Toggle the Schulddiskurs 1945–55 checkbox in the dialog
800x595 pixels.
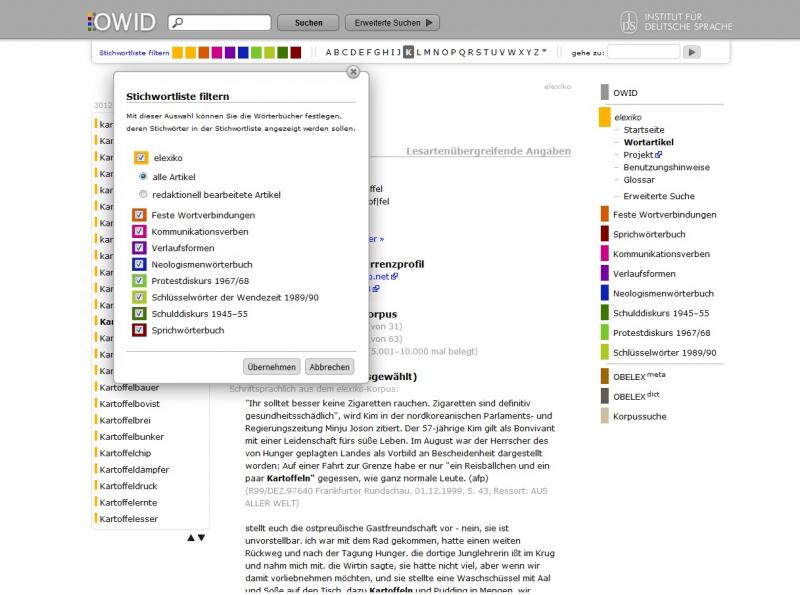[139, 313]
